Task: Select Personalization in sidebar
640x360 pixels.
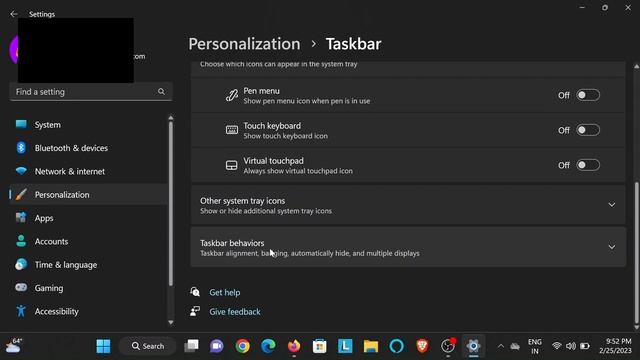Action: [88, 195]
